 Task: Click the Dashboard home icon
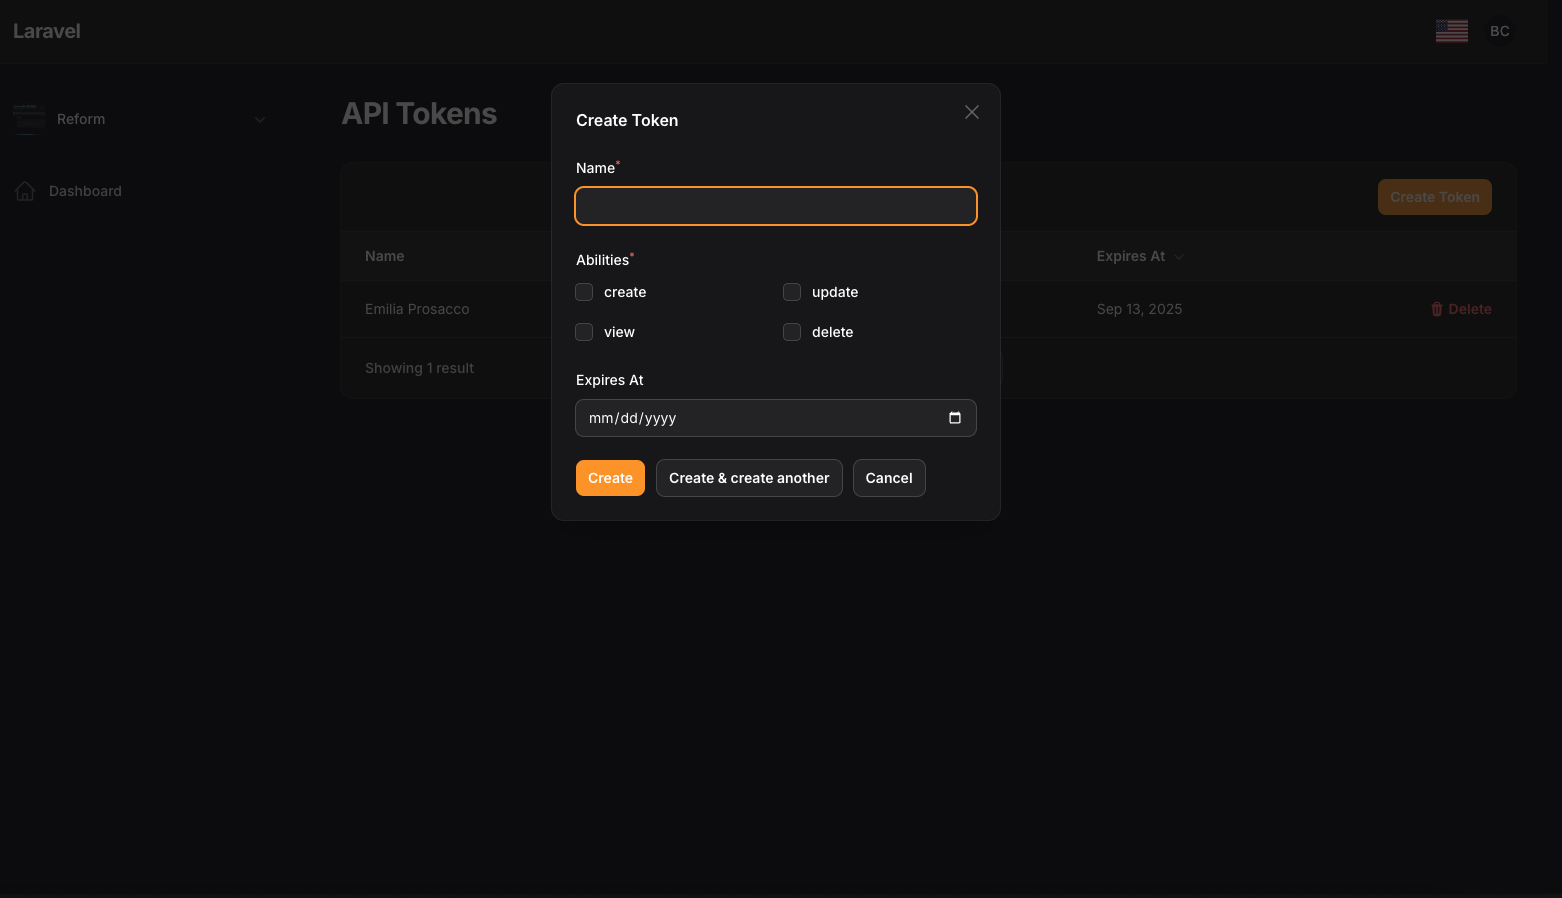[x=25, y=191]
